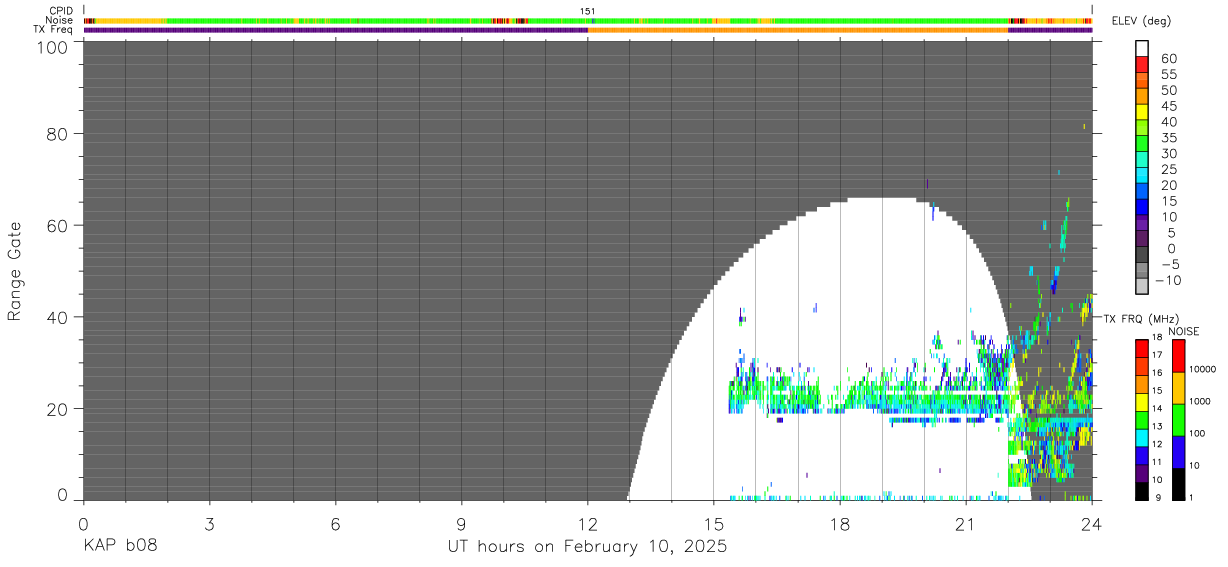Click range gate tick label 20 on y-axis
The width and height of the screenshot is (1228, 567).
pyautogui.click(x=57, y=409)
